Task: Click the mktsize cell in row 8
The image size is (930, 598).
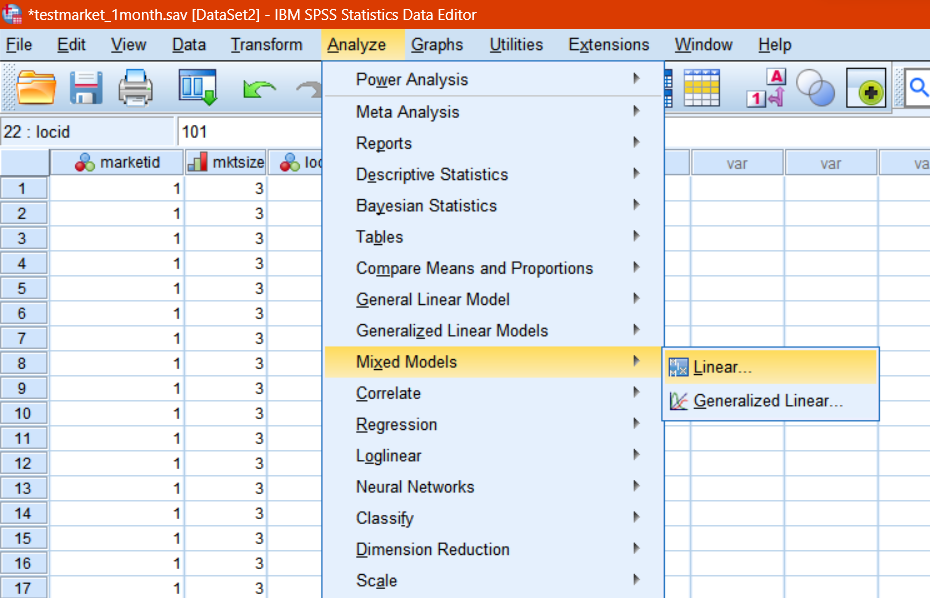Action: (226, 363)
